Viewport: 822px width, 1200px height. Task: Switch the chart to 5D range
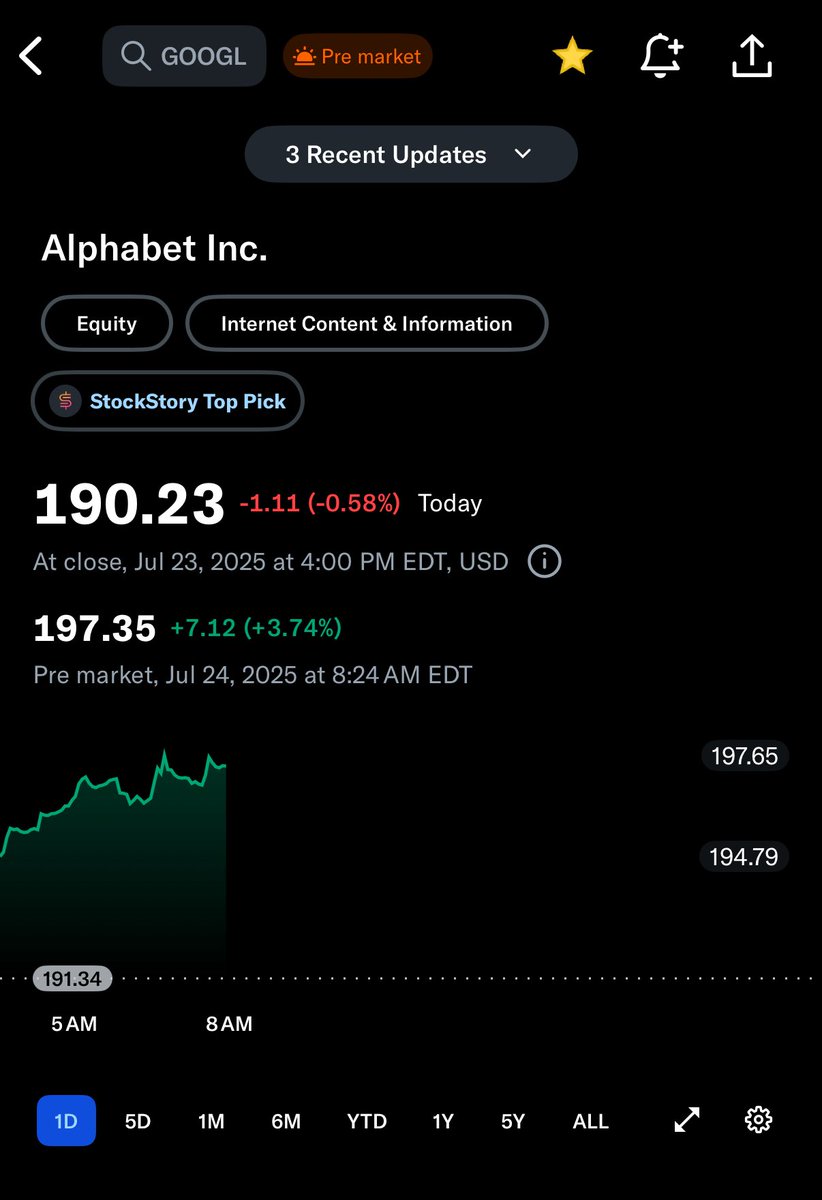[138, 1121]
